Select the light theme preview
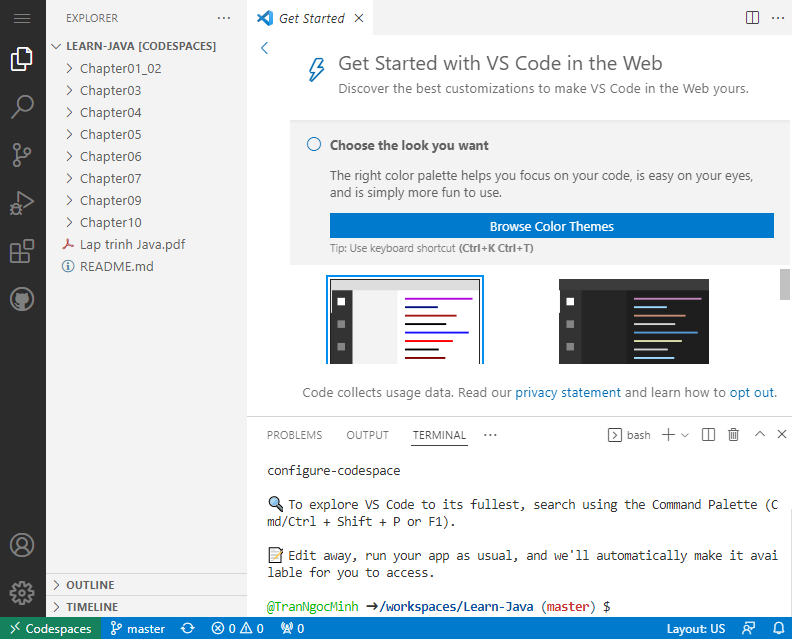This screenshot has width=792, height=639. [x=405, y=320]
